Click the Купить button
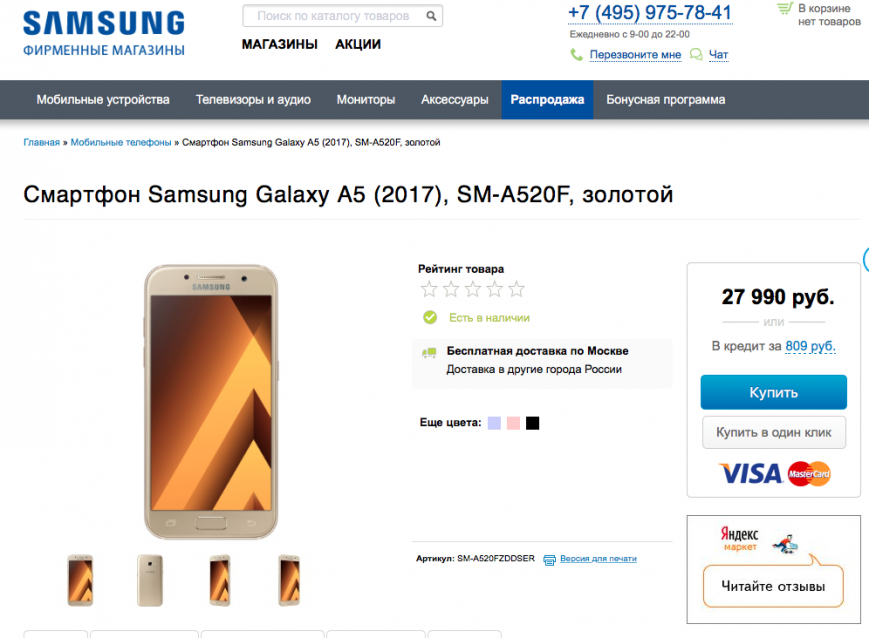869x638 pixels. tap(773, 392)
